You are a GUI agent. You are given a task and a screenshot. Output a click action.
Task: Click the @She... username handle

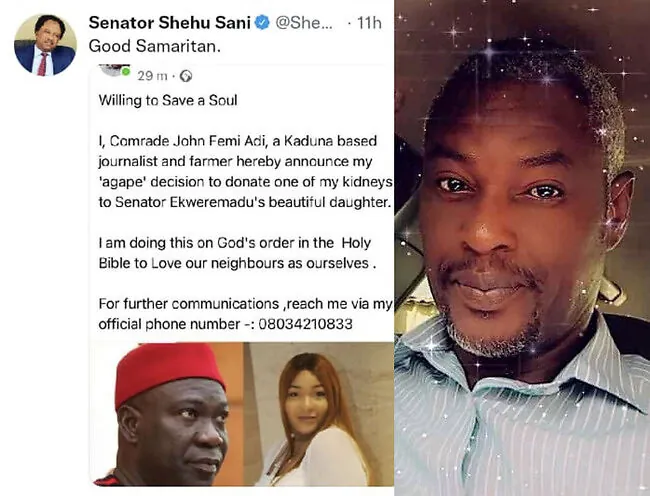click(x=304, y=23)
